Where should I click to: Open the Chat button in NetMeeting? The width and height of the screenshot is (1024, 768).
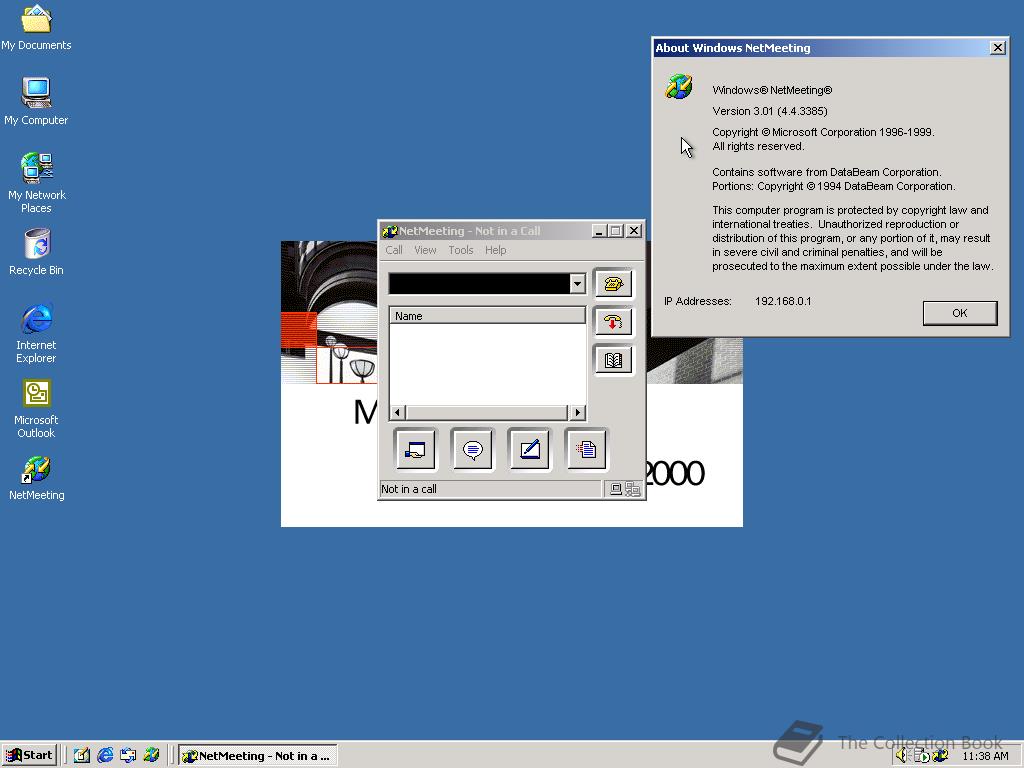pos(472,449)
